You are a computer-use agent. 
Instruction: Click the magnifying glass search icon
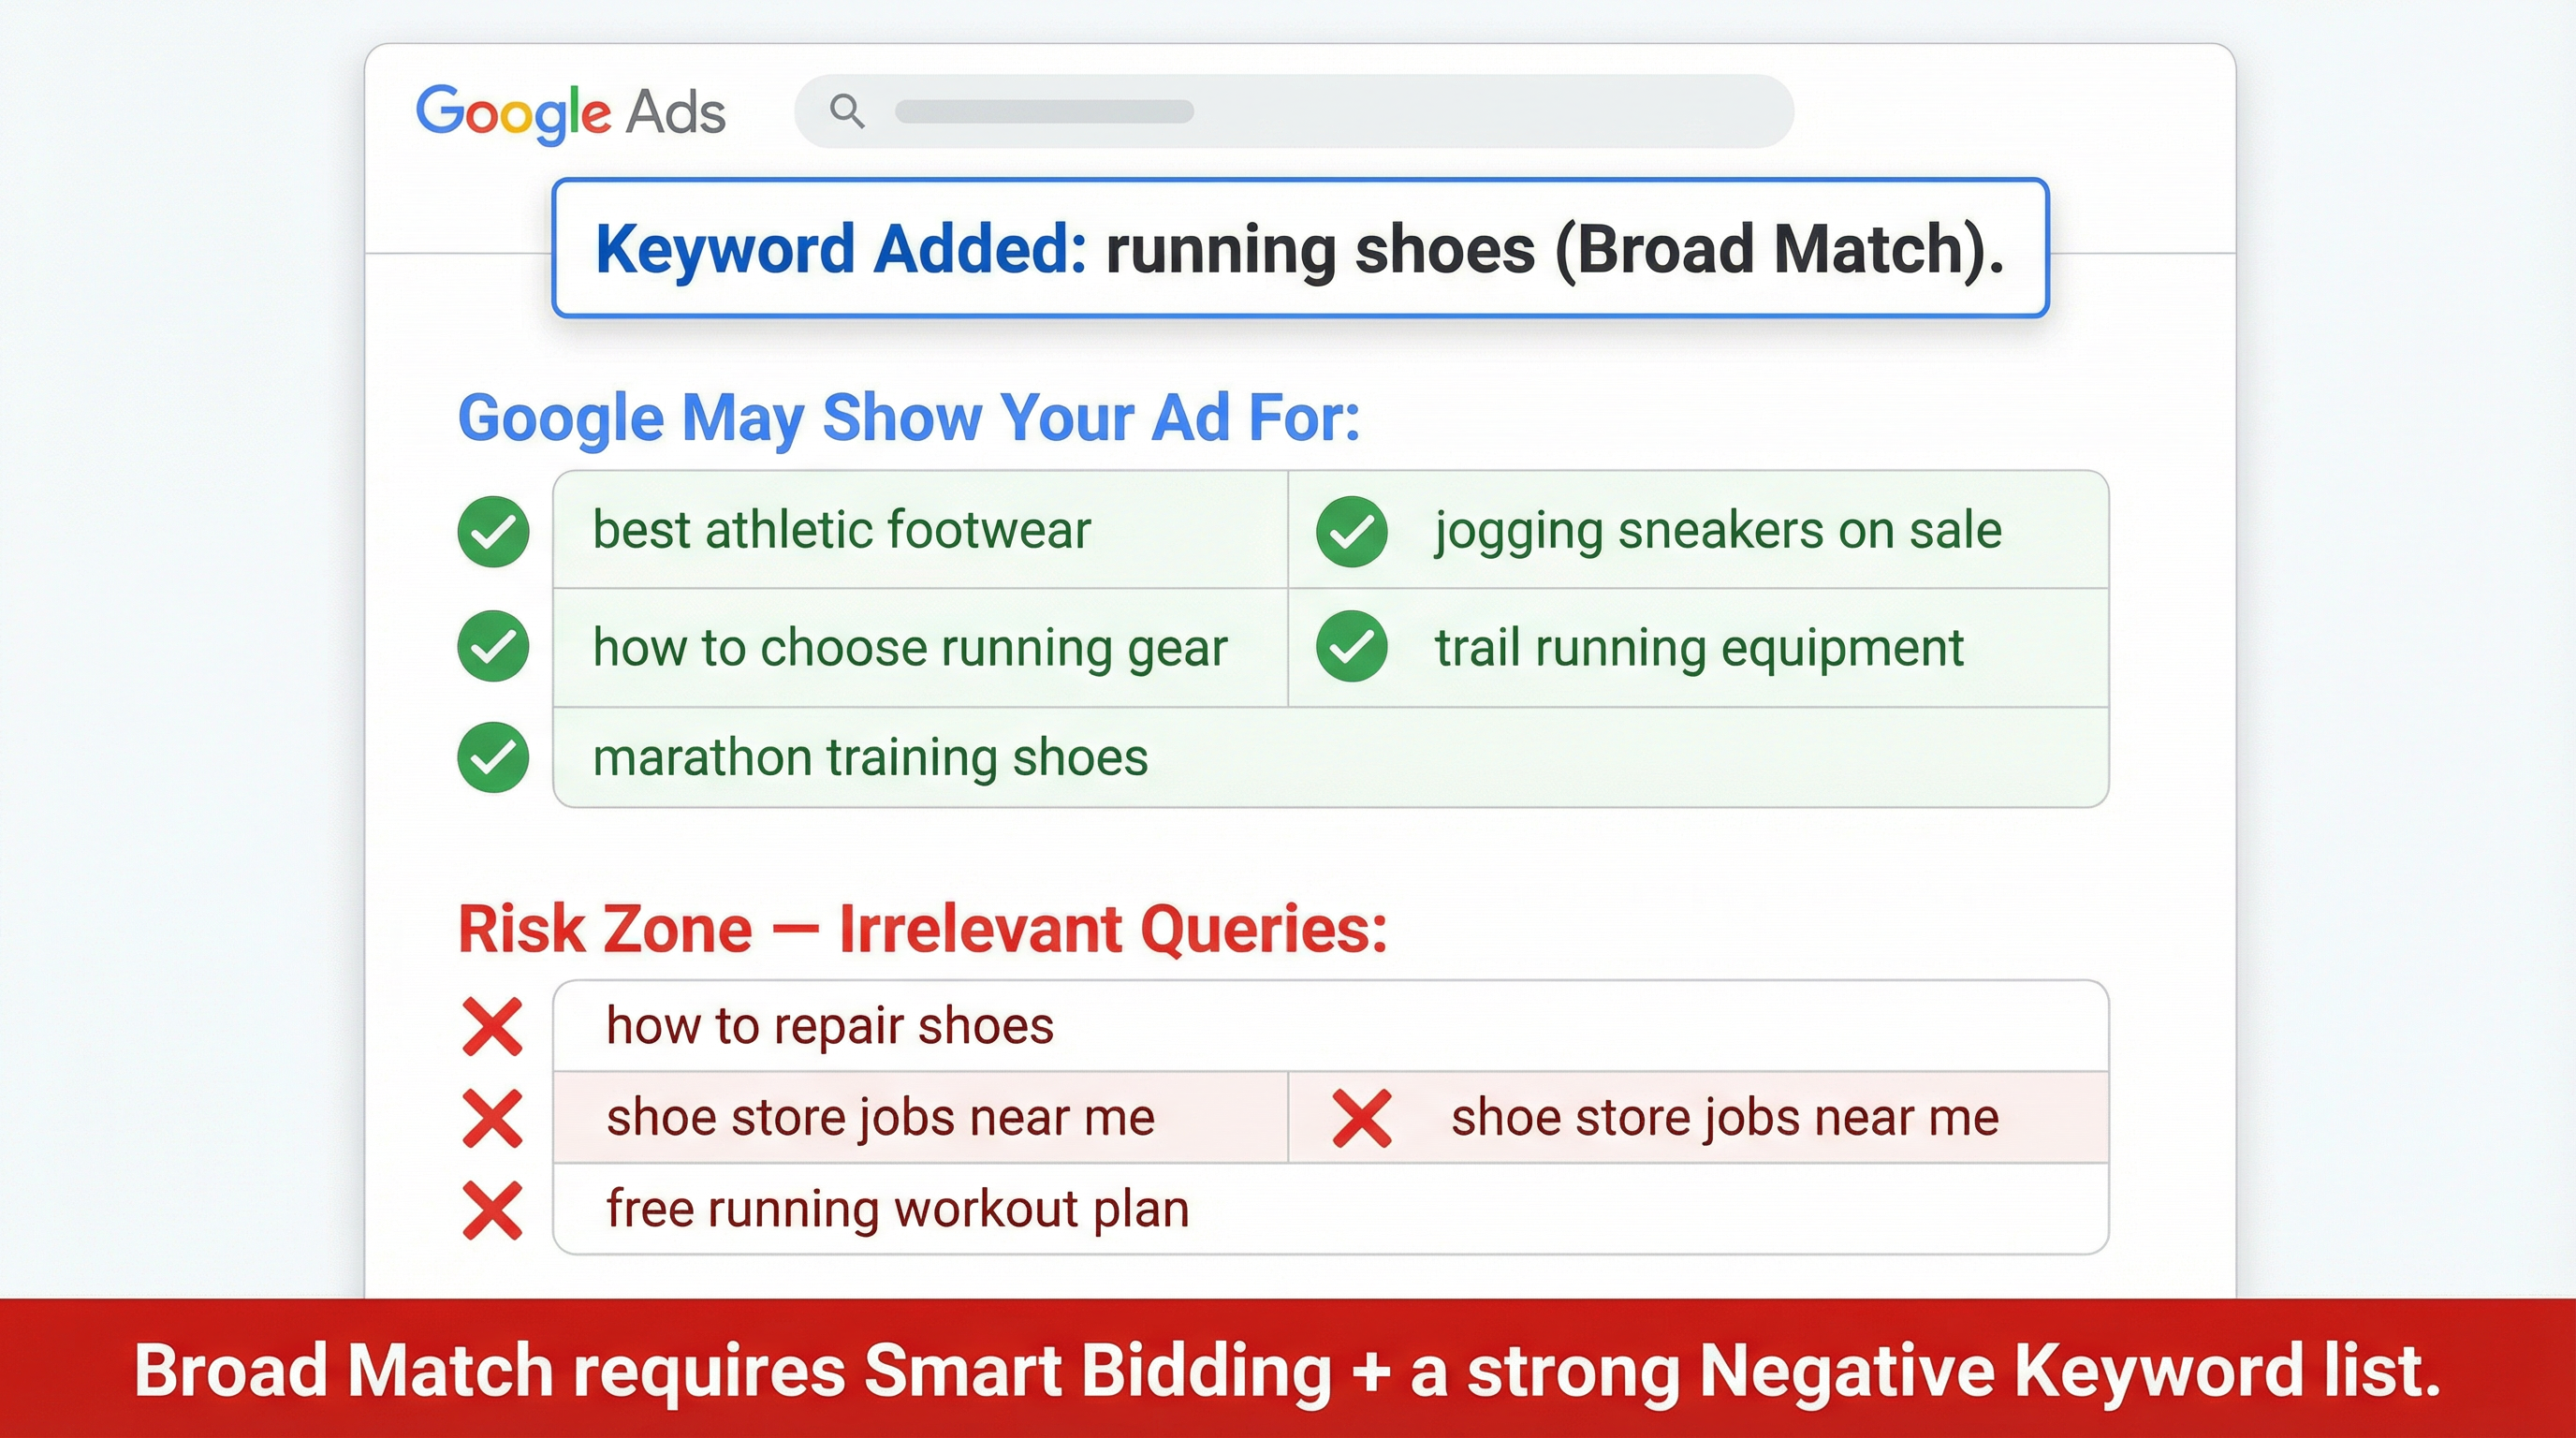tap(847, 111)
